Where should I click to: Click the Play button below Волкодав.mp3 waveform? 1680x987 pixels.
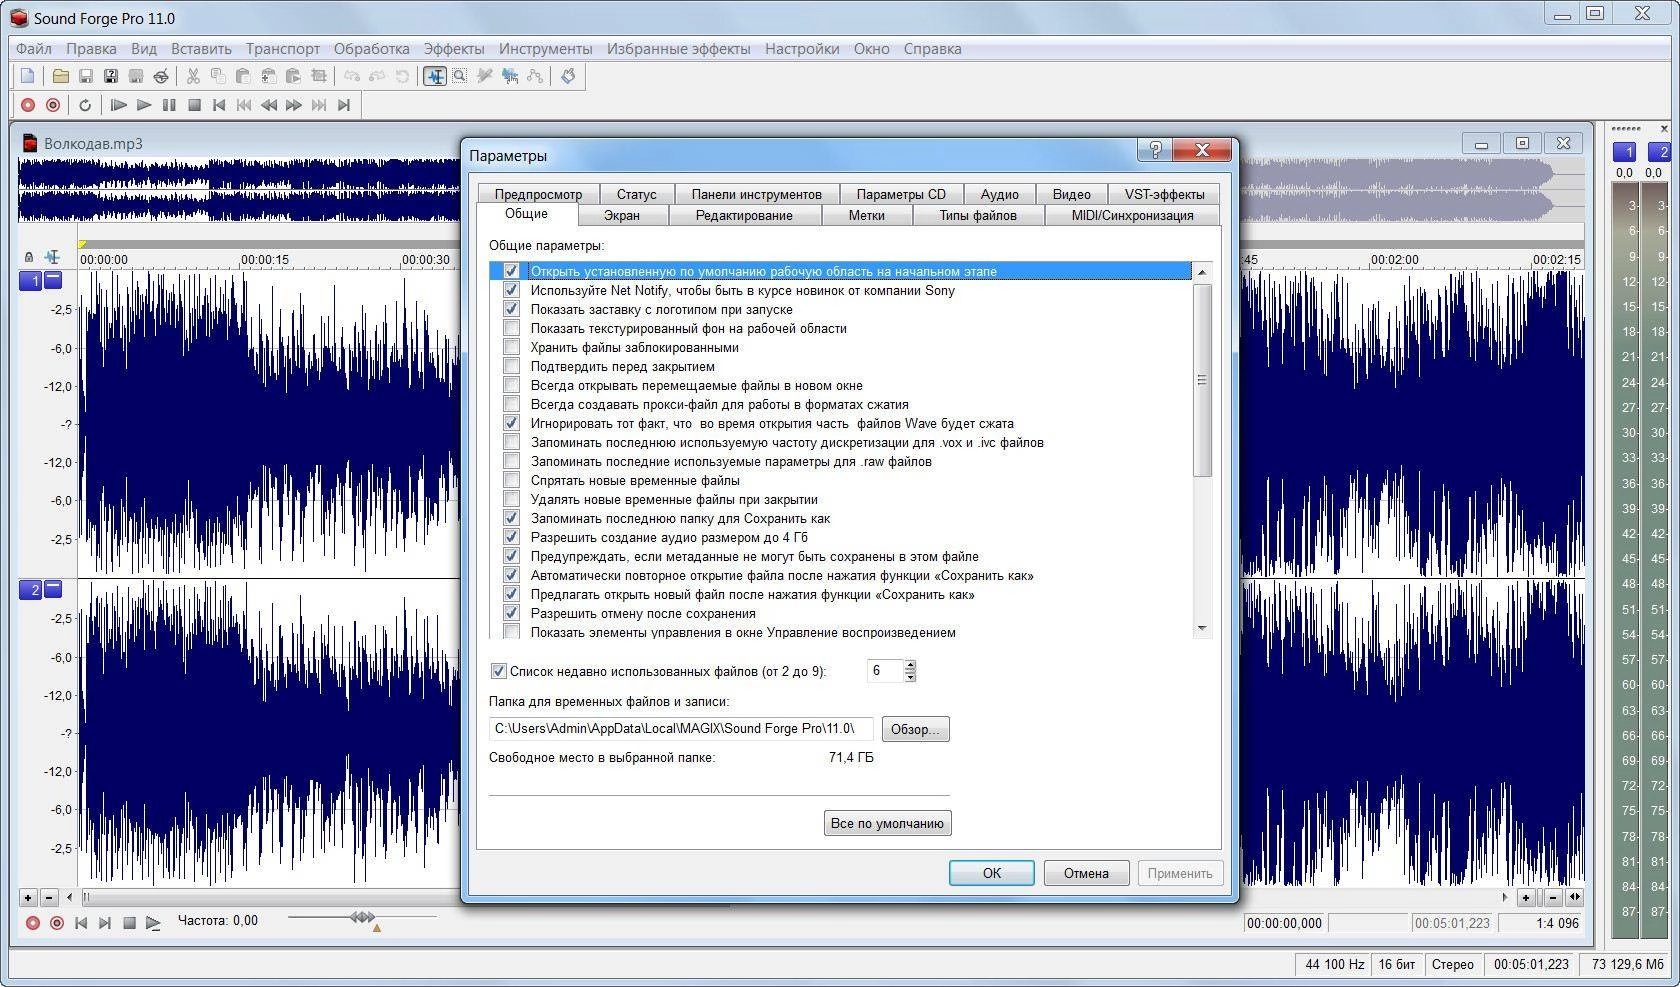(153, 923)
